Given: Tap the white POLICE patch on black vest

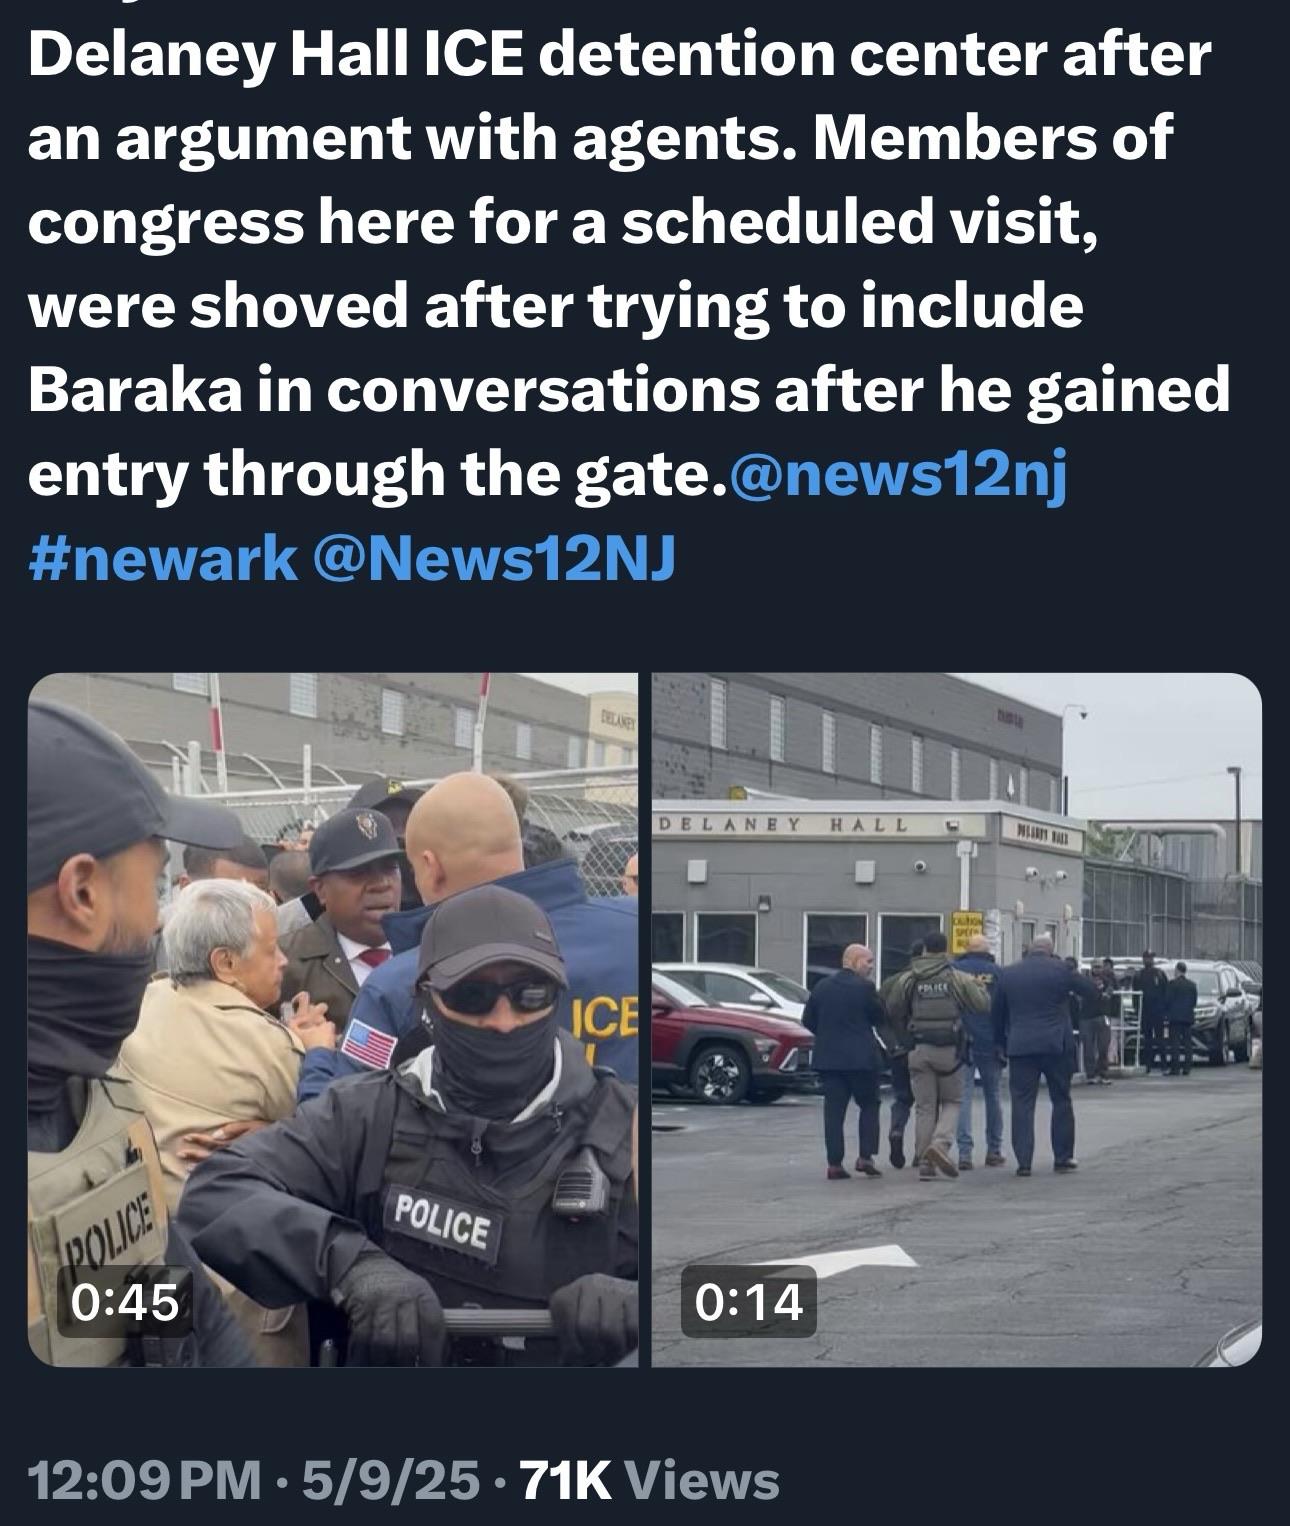Looking at the screenshot, I should (443, 1219).
